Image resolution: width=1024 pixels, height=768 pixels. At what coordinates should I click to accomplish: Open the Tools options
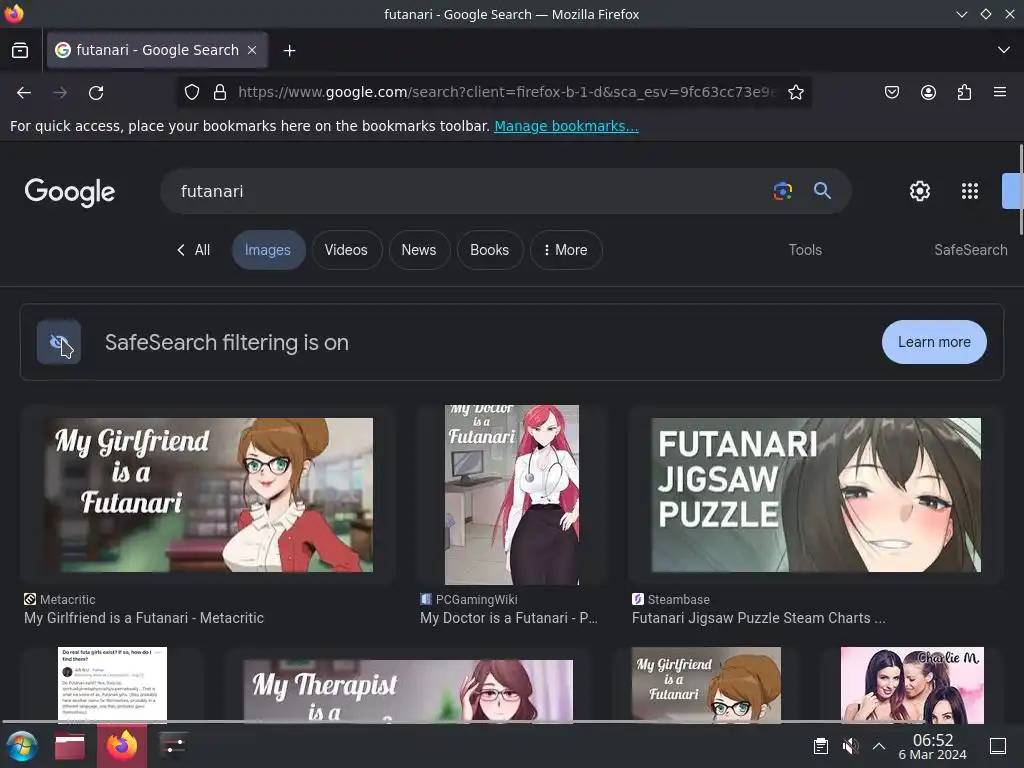805,250
